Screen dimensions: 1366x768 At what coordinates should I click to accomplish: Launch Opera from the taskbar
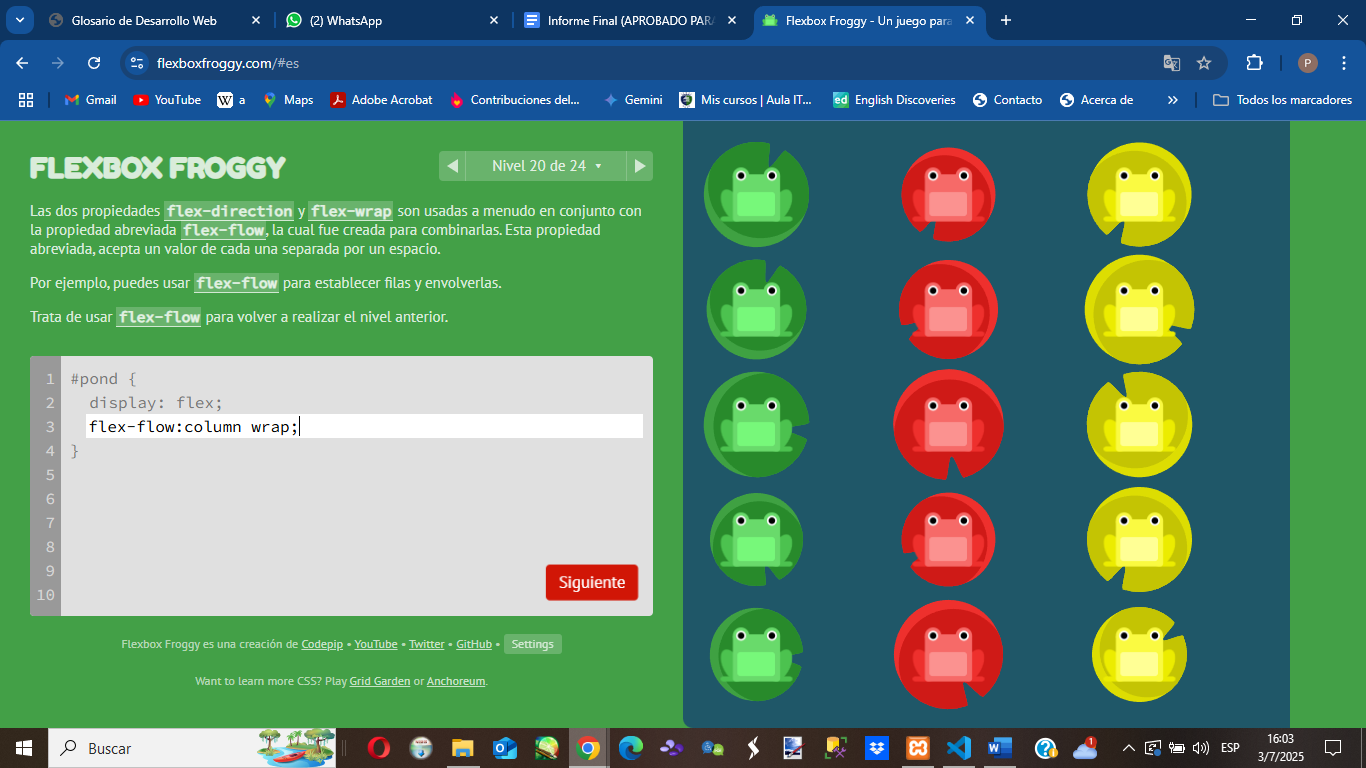coord(379,748)
